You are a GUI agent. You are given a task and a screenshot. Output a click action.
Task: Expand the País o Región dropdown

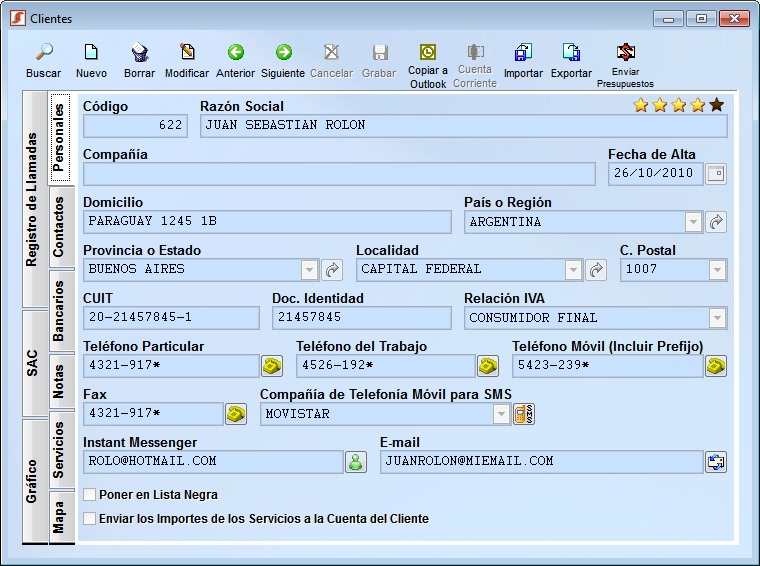click(693, 222)
